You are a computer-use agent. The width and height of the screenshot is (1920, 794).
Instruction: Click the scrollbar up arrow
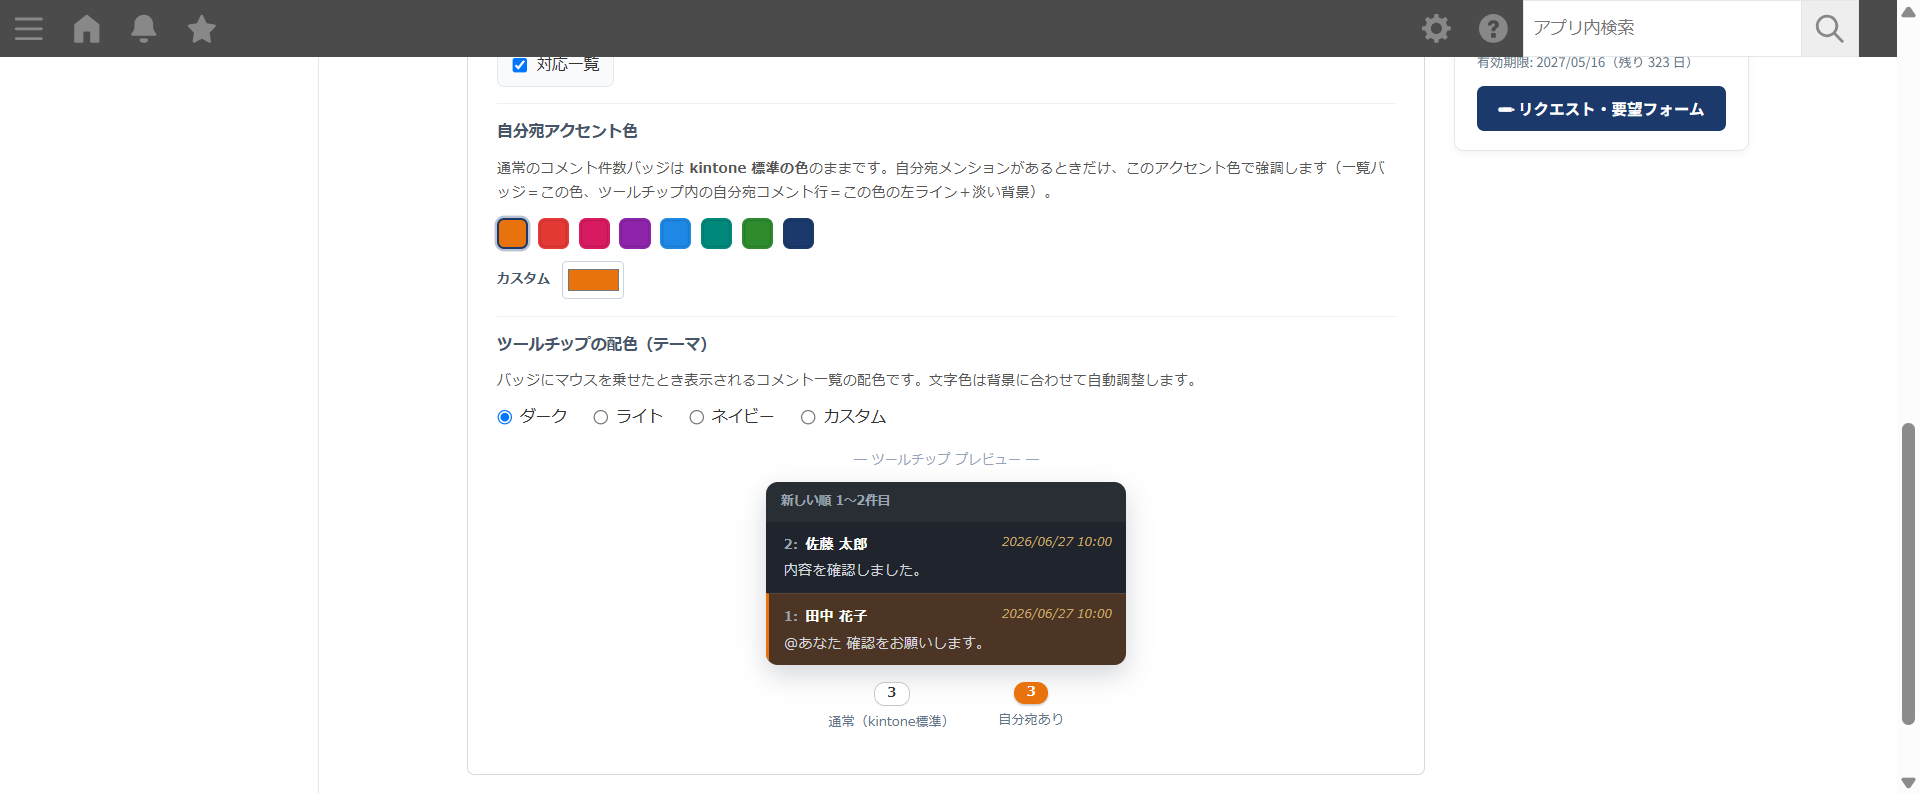[1908, 11]
